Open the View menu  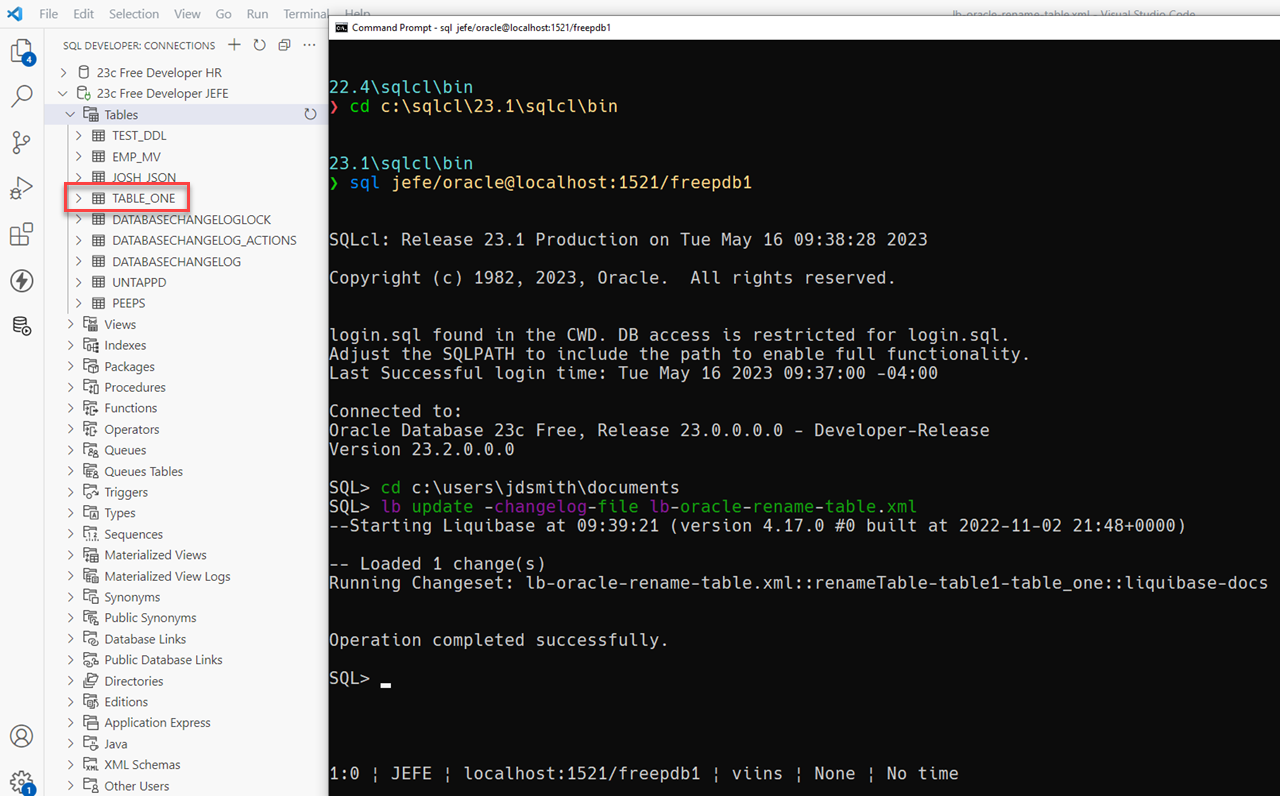click(187, 14)
